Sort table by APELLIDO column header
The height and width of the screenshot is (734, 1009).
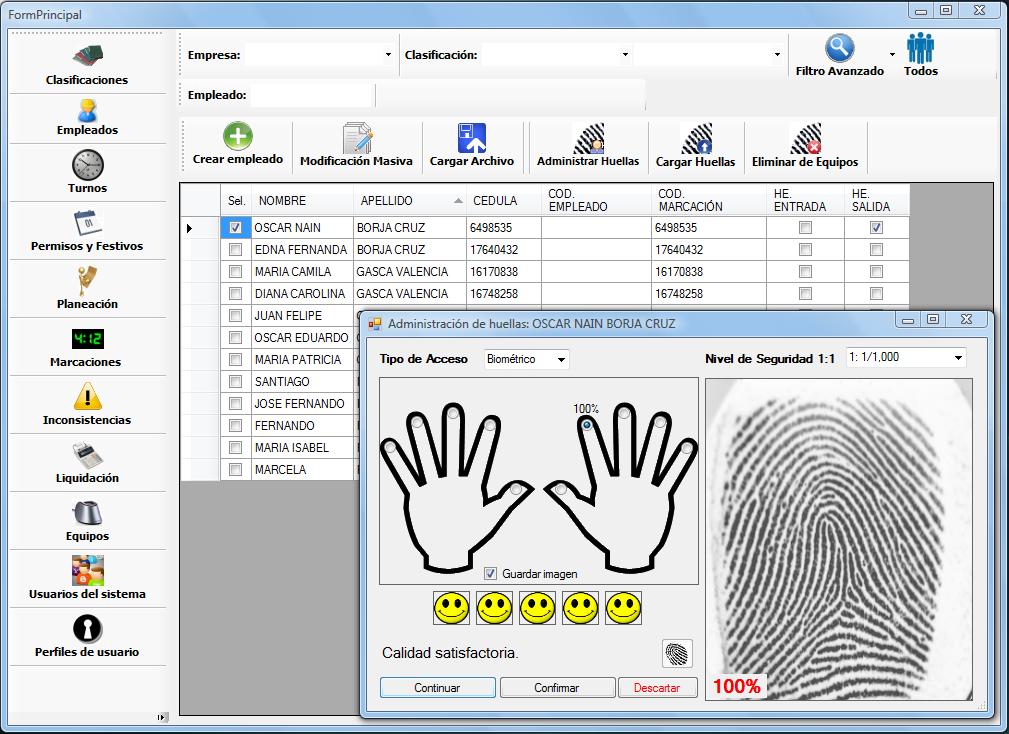410,201
